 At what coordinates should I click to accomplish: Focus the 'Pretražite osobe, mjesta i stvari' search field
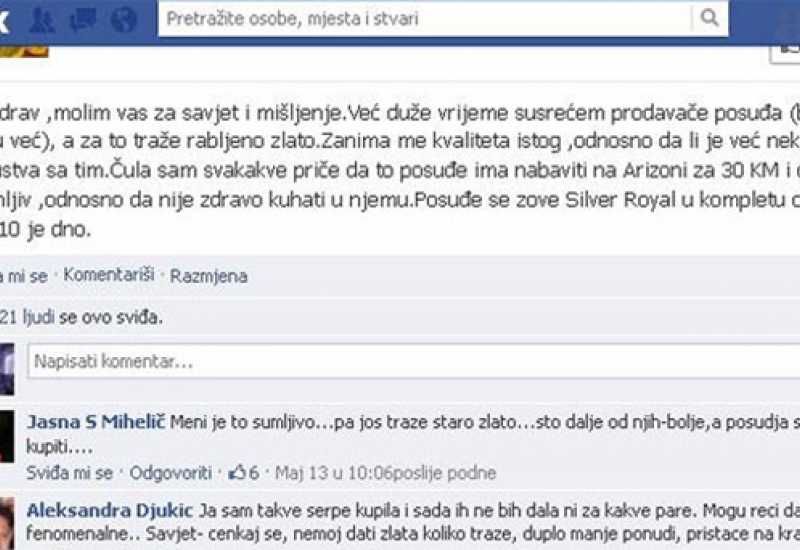[424, 19]
